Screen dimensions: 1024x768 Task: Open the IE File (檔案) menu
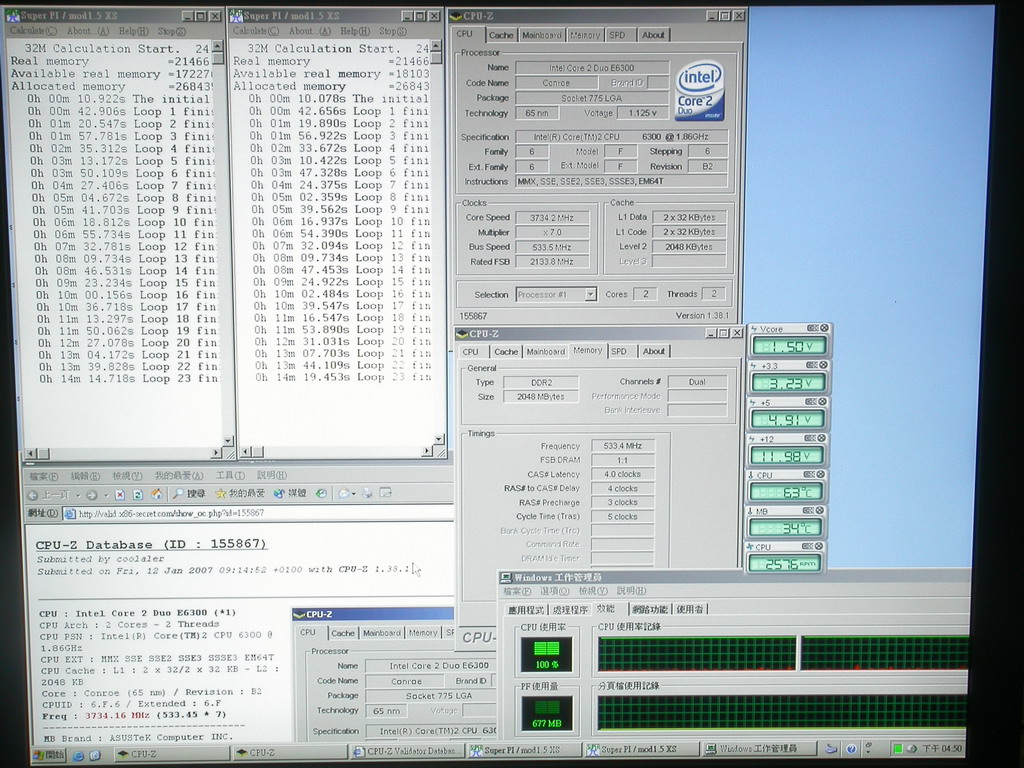(44, 476)
